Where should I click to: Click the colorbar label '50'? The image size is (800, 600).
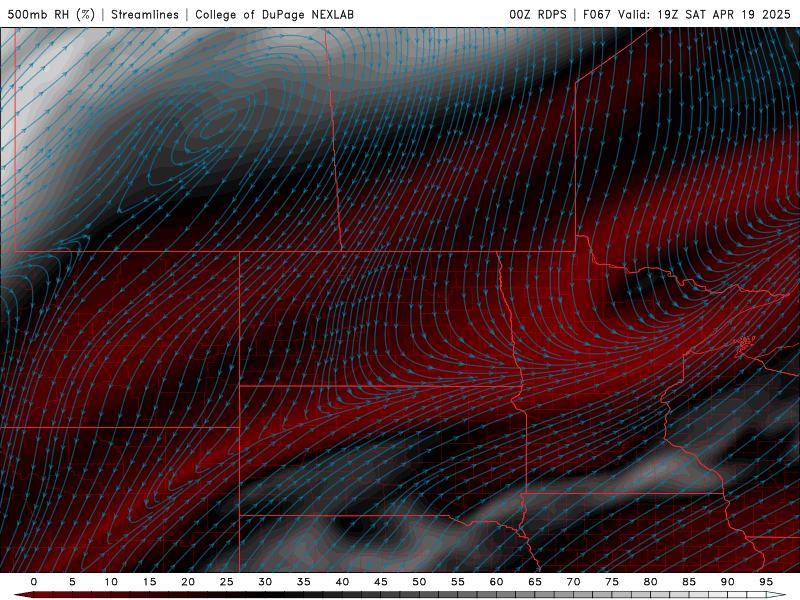(x=419, y=582)
